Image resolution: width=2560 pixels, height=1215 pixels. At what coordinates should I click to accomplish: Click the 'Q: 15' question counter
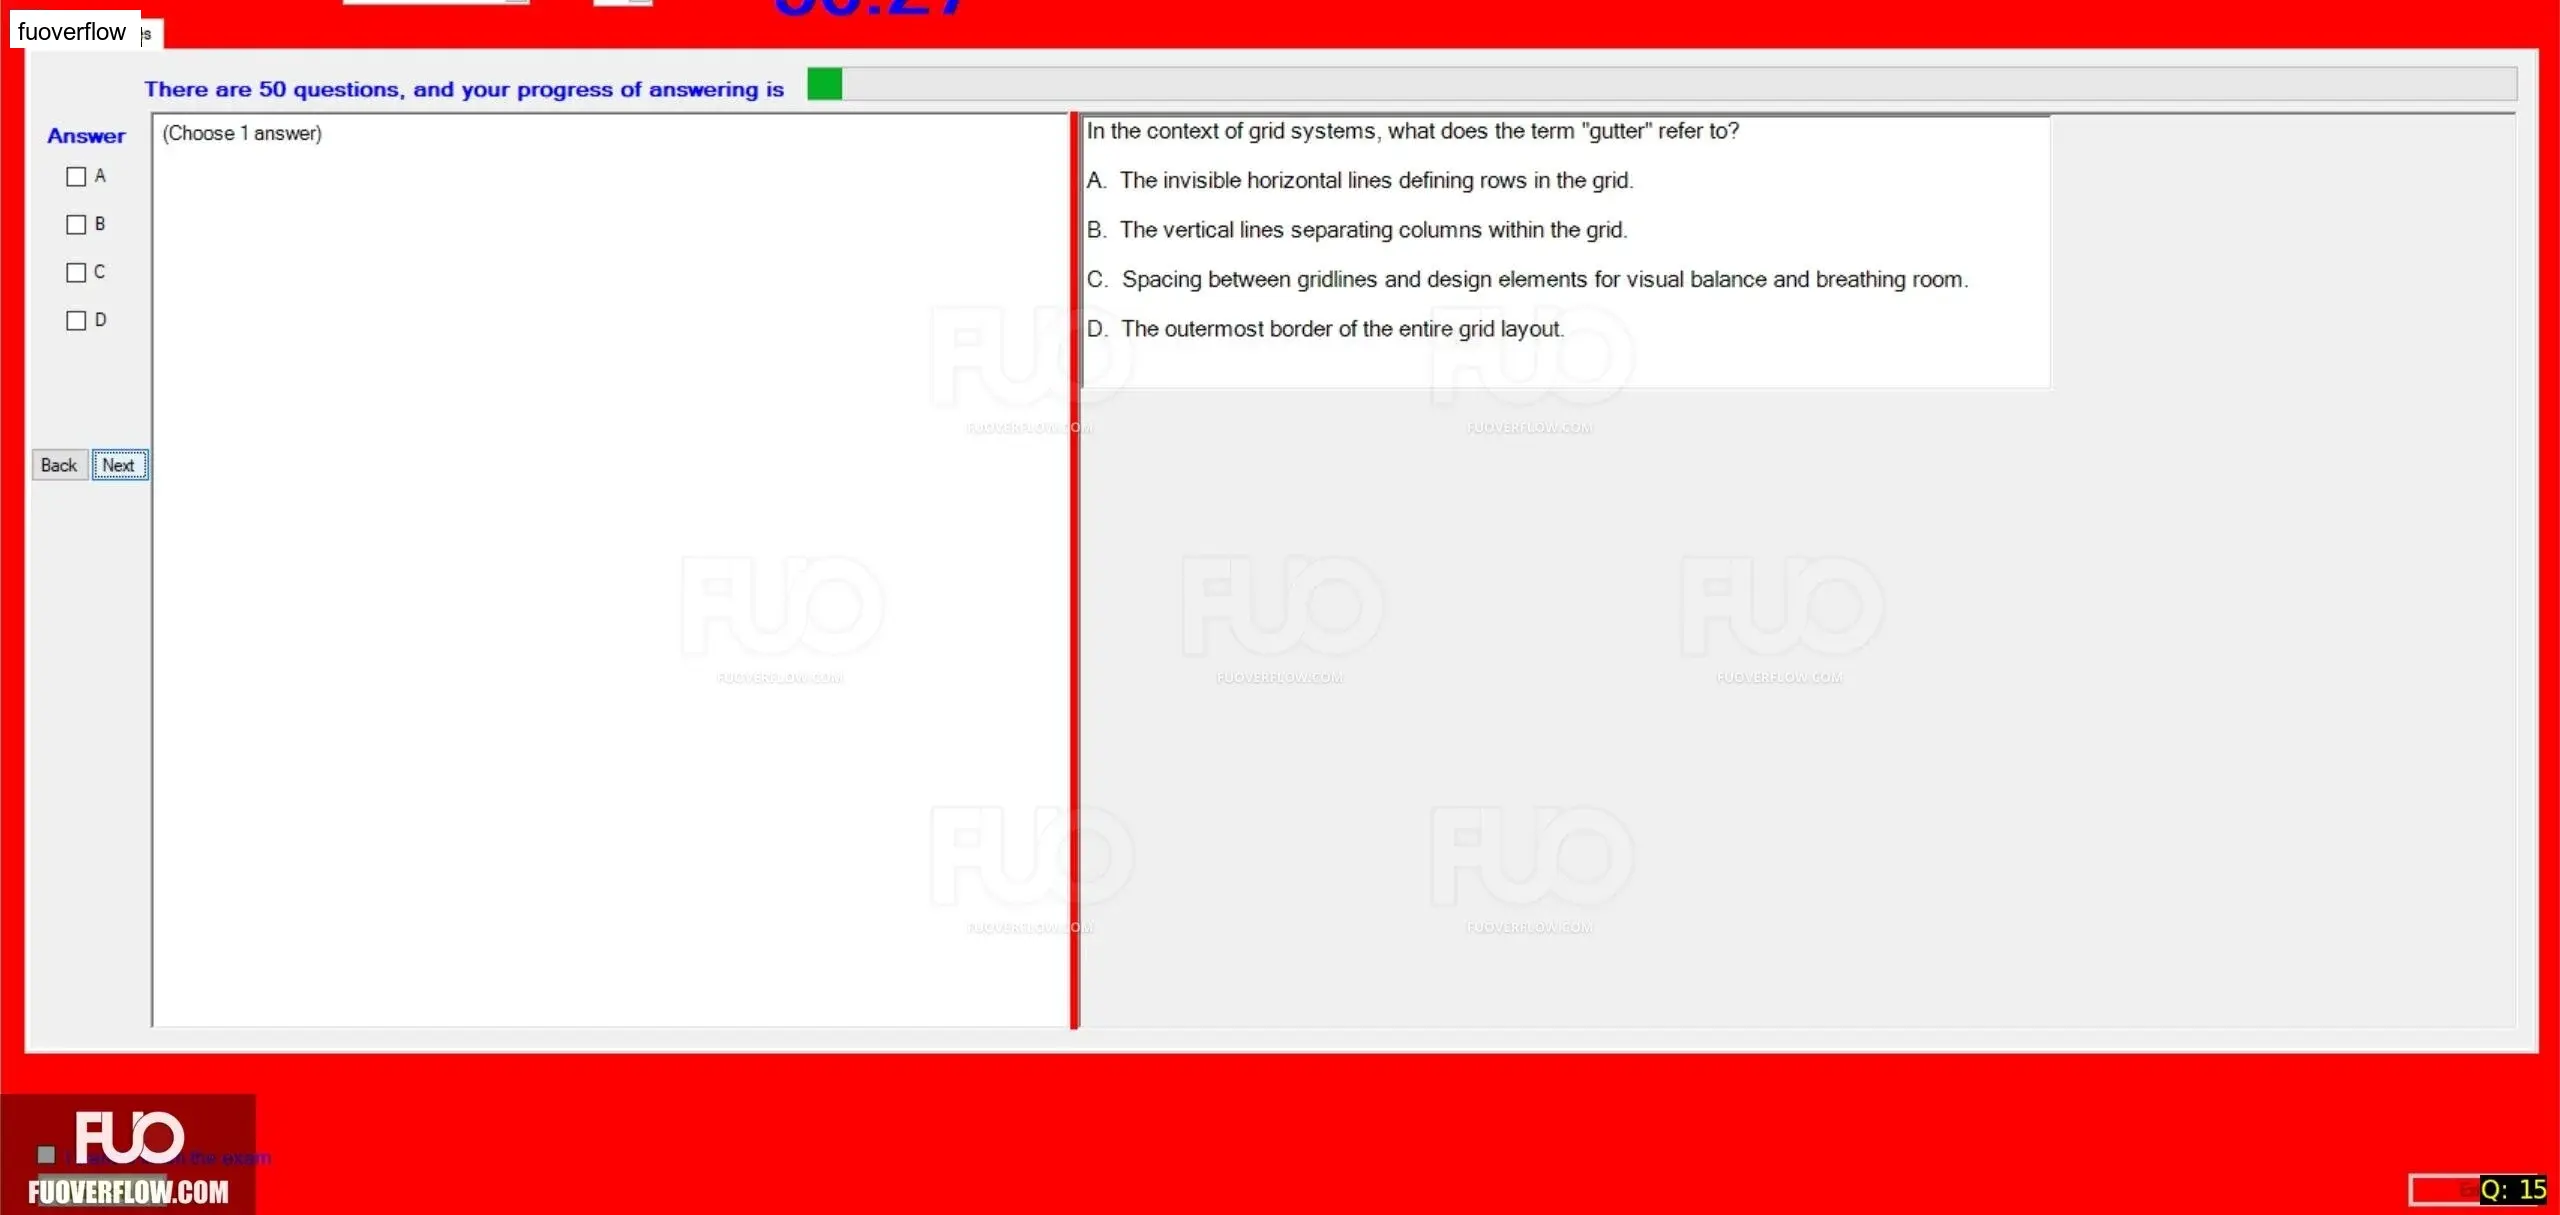pos(2513,1190)
